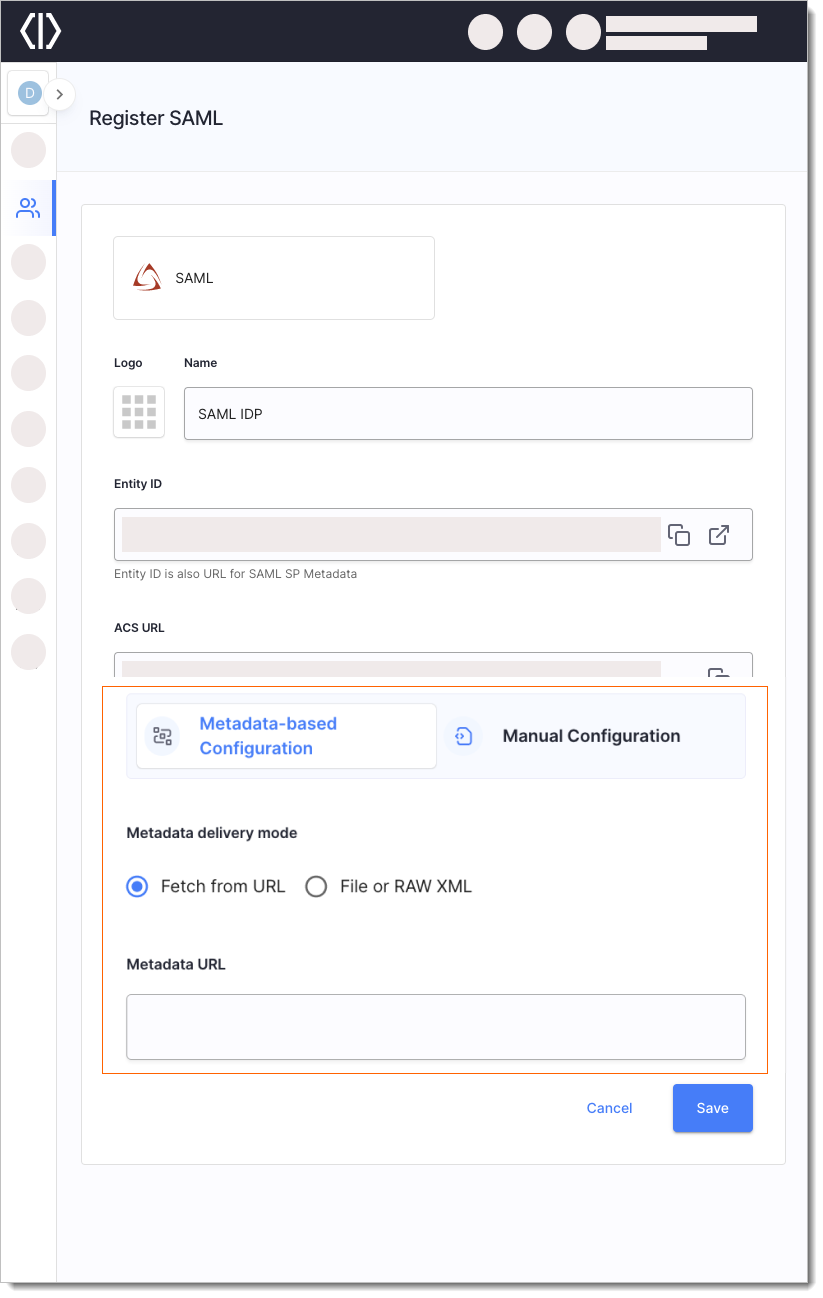Open Entity ID in new tab
This screenshot has width=823, height=1298.
tap(719, 535)
